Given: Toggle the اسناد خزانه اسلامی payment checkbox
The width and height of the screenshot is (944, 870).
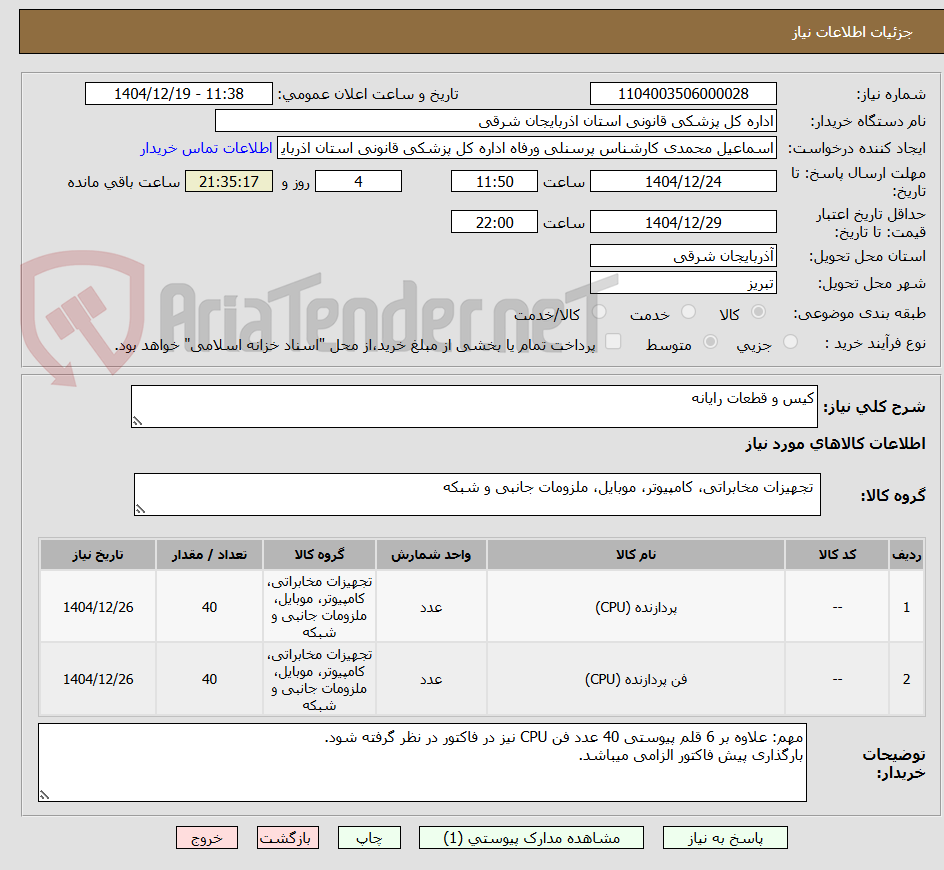Looking at the screenshot, I should pyautogui.click(x=613, y=341).
